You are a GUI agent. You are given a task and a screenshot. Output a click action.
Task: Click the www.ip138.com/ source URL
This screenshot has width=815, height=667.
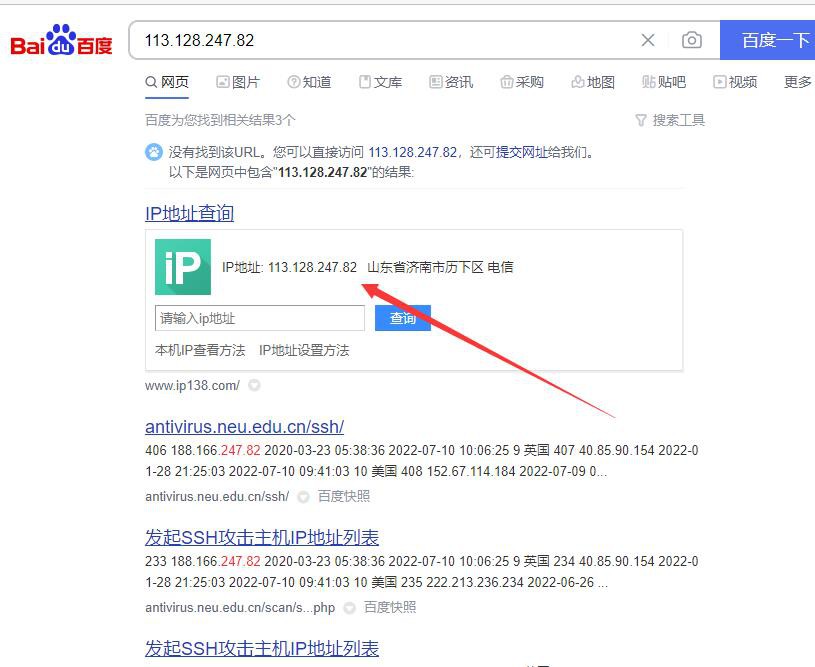point(192,385)
